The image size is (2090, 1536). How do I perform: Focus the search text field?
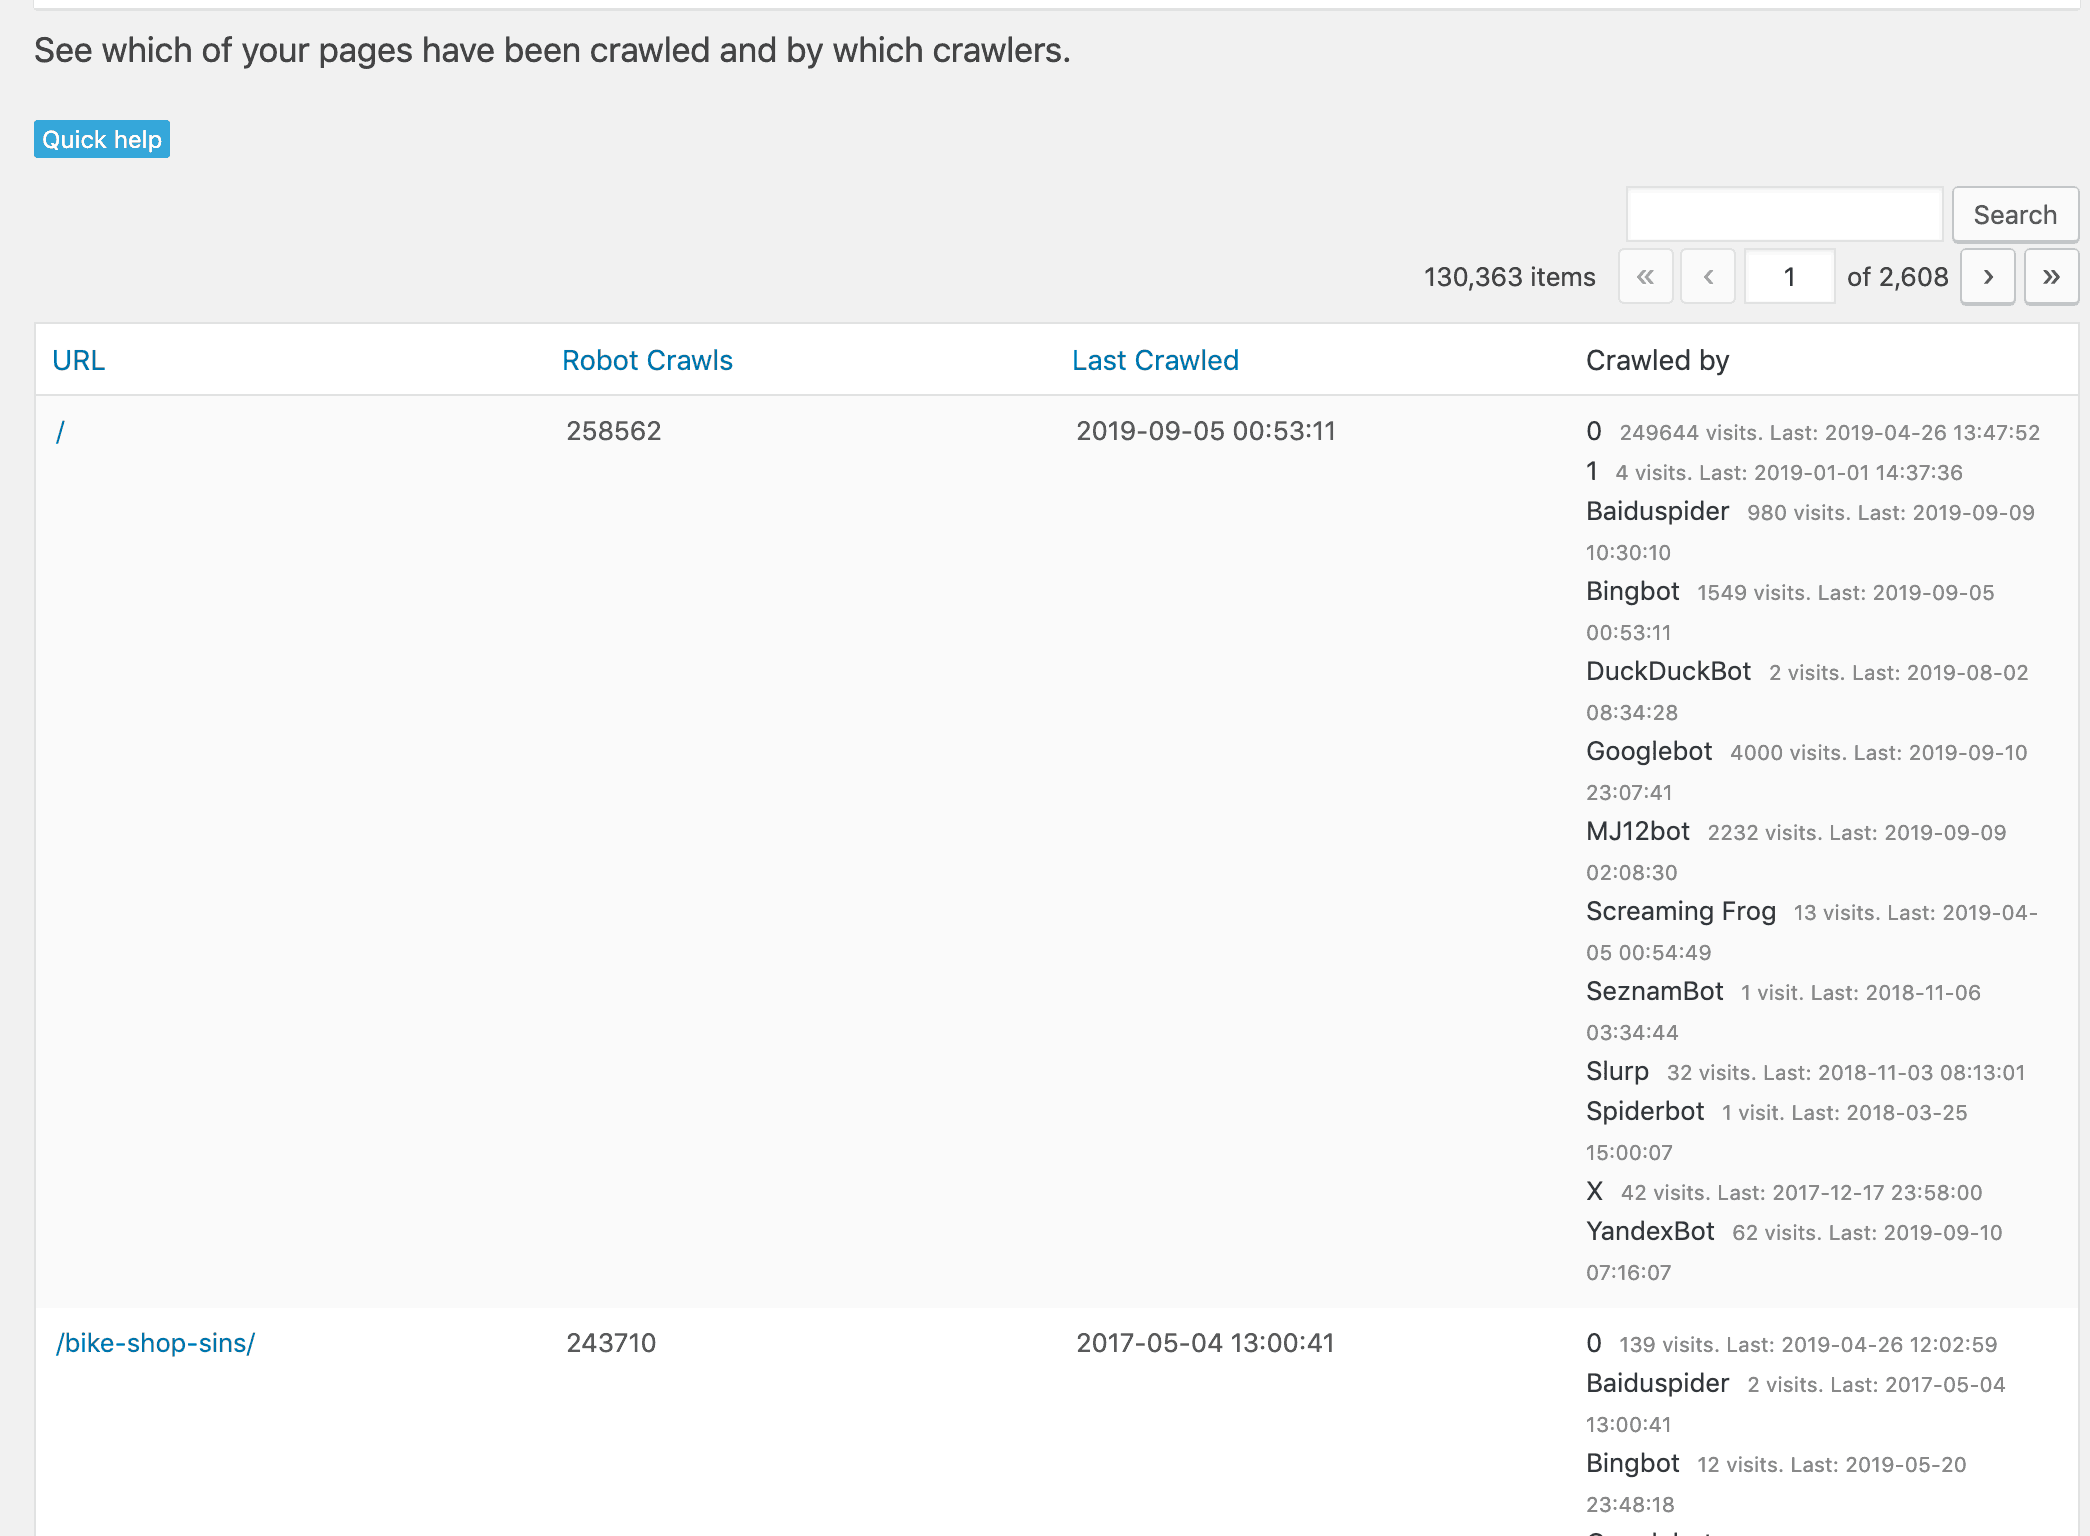[x=1785, y=215]
